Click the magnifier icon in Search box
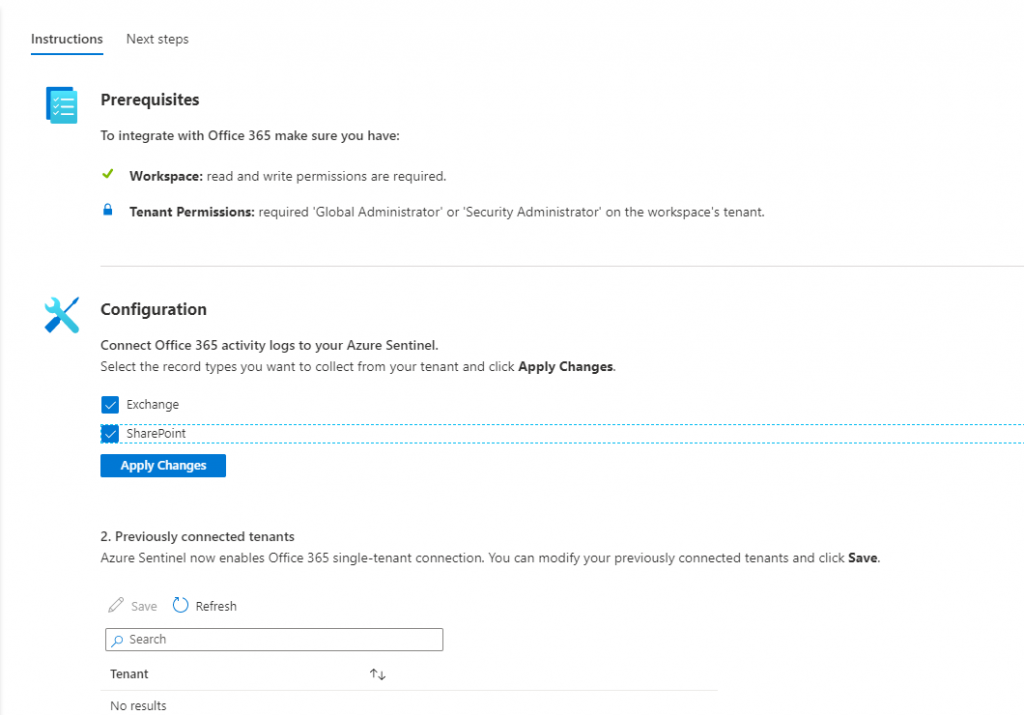1024x715 pixels. click(117, 641)
